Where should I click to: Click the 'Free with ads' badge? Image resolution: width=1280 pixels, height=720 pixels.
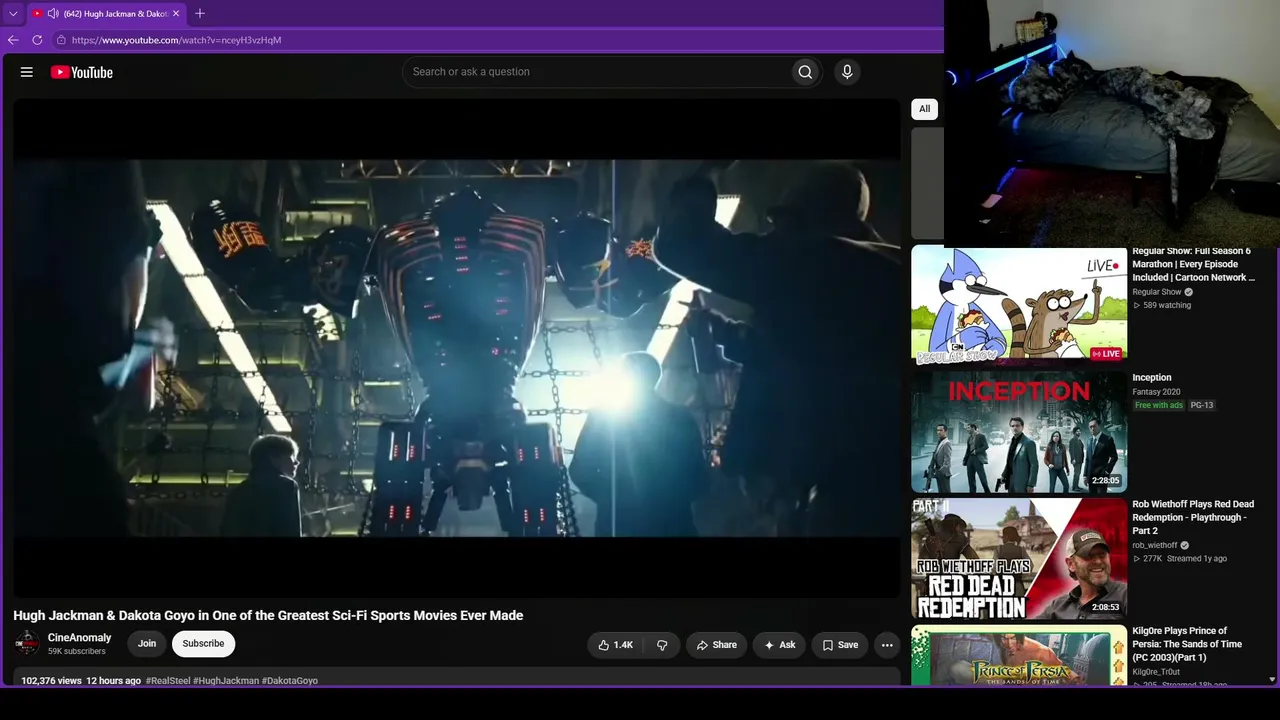pos(1159,405)
